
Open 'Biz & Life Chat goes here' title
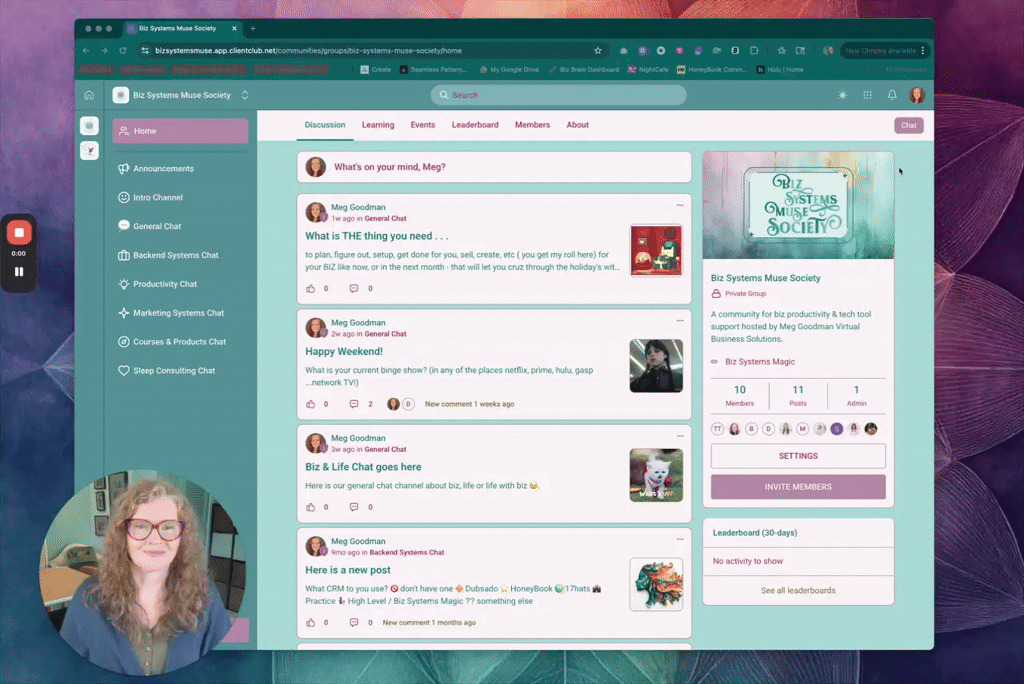(x=363, y=467)
